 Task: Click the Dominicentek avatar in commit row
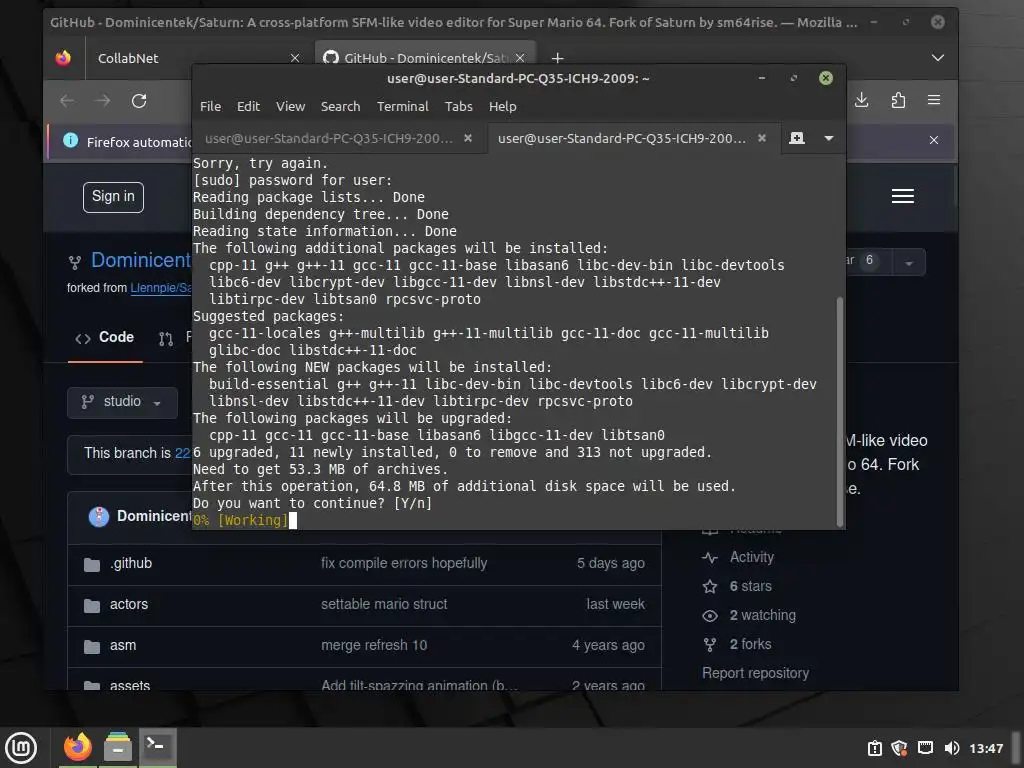point(99,517)
